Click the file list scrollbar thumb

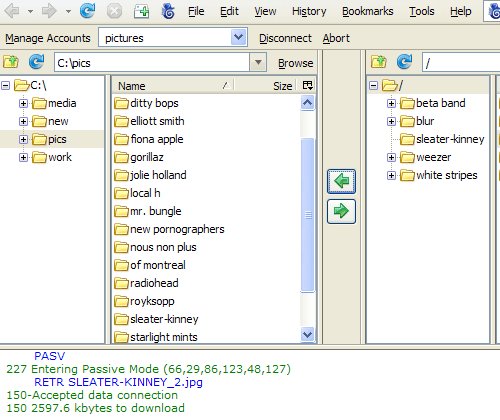(308, 215)
